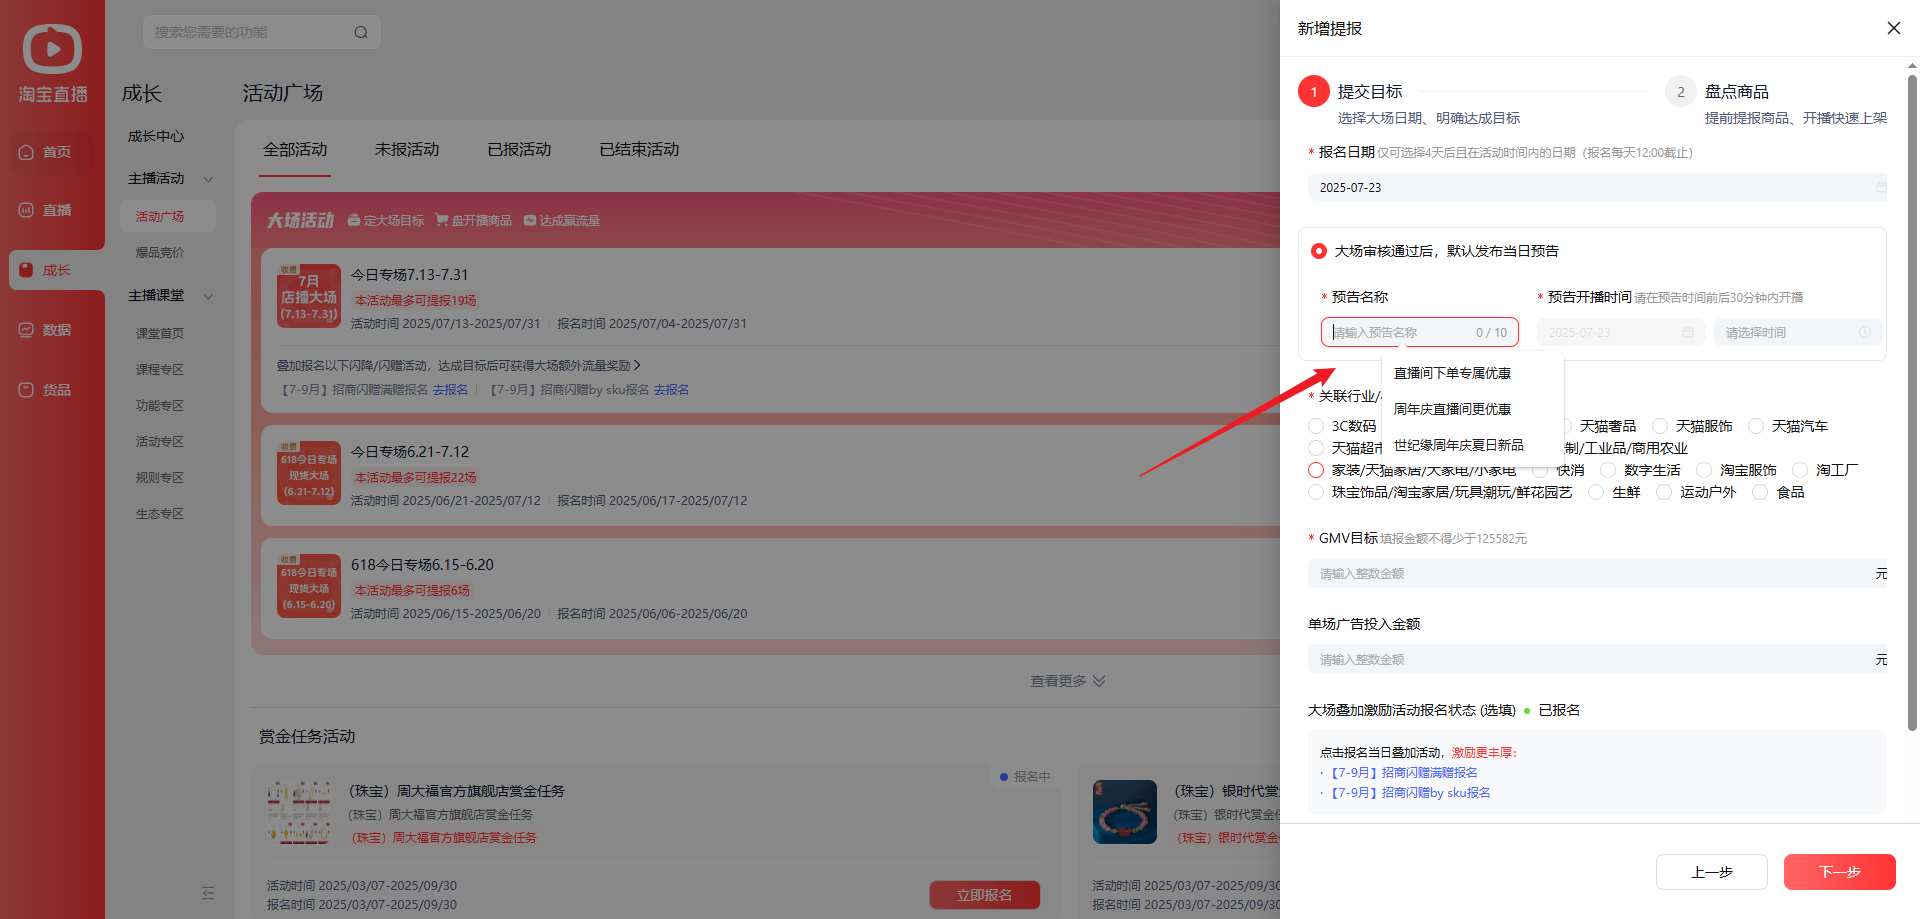1920x919 pixels.
Task: Choose 周年庆直播间更优惠 suggestion
Action: [1452, 409]
